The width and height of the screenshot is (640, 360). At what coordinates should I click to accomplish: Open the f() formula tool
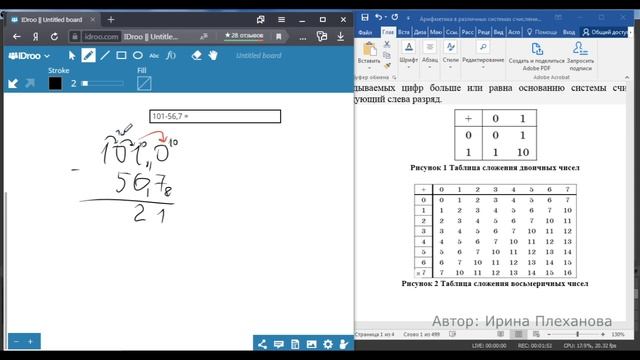pos(171,56)
